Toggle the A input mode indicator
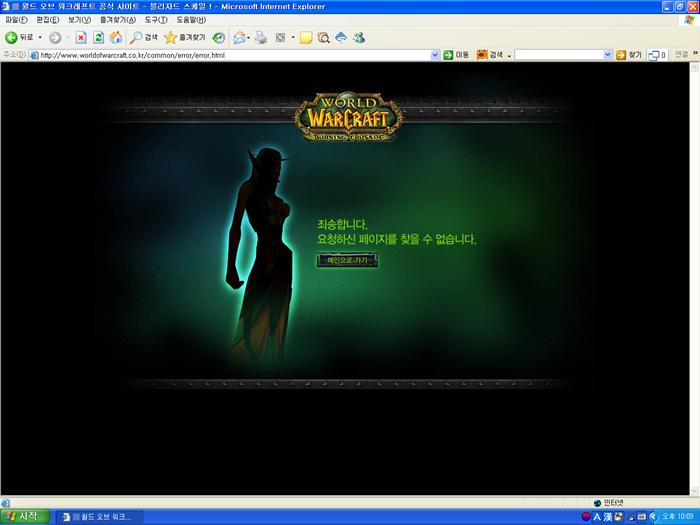700x525 pixels. [597, 517]
